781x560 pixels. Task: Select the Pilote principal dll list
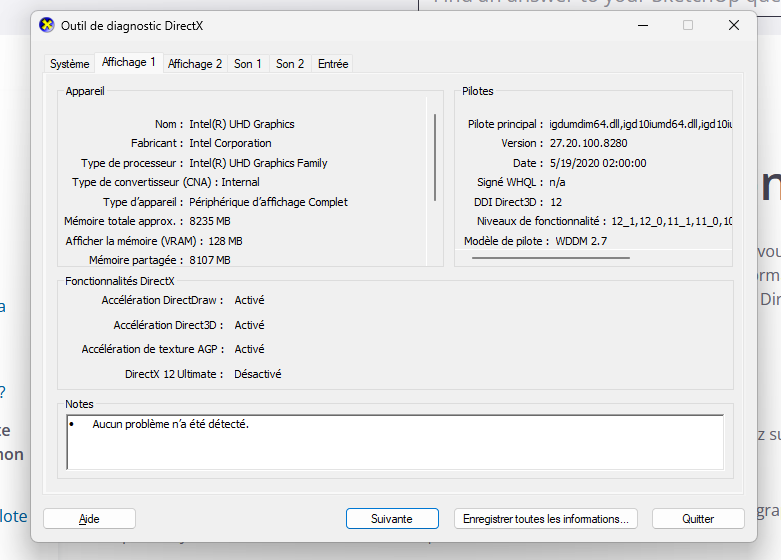tap(640, 124)
